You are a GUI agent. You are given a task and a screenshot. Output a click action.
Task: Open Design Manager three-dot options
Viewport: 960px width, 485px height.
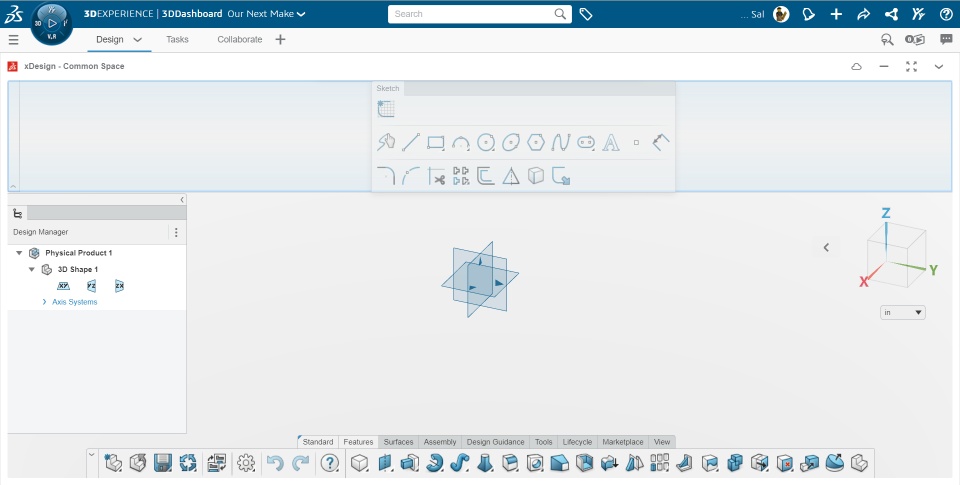(176, 232)
